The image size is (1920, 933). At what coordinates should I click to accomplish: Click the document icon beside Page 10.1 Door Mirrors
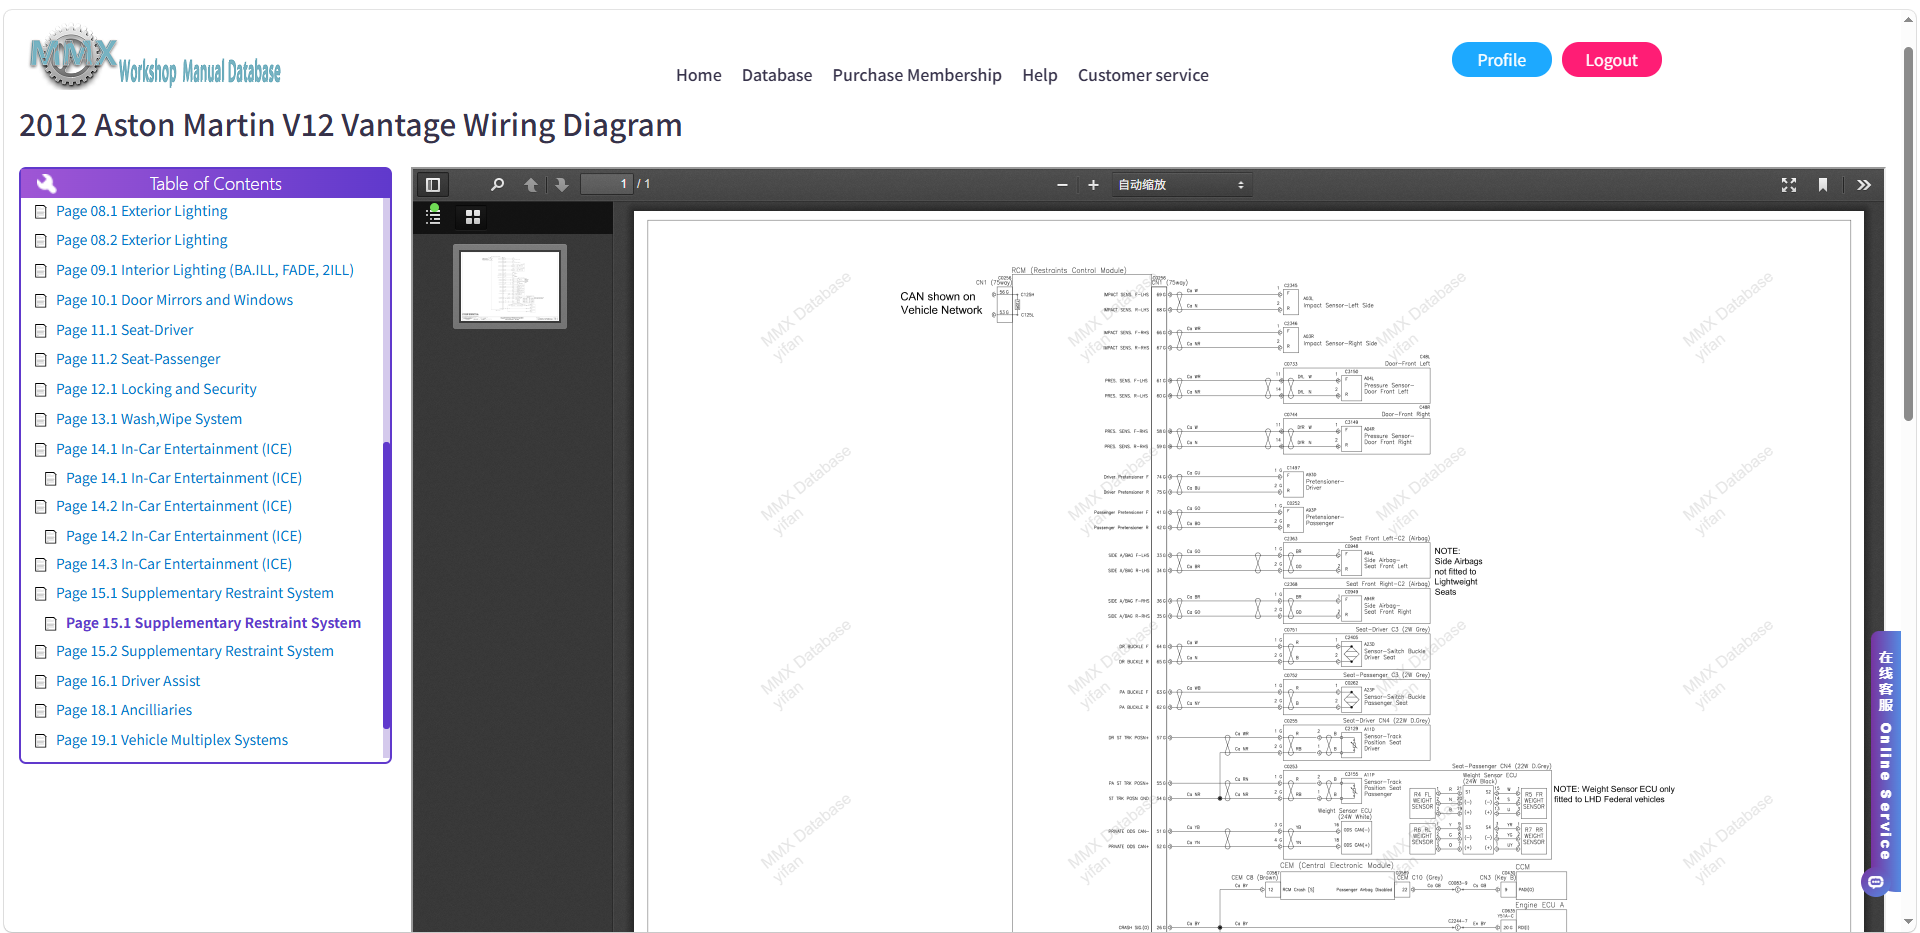(x=41, y=301)
